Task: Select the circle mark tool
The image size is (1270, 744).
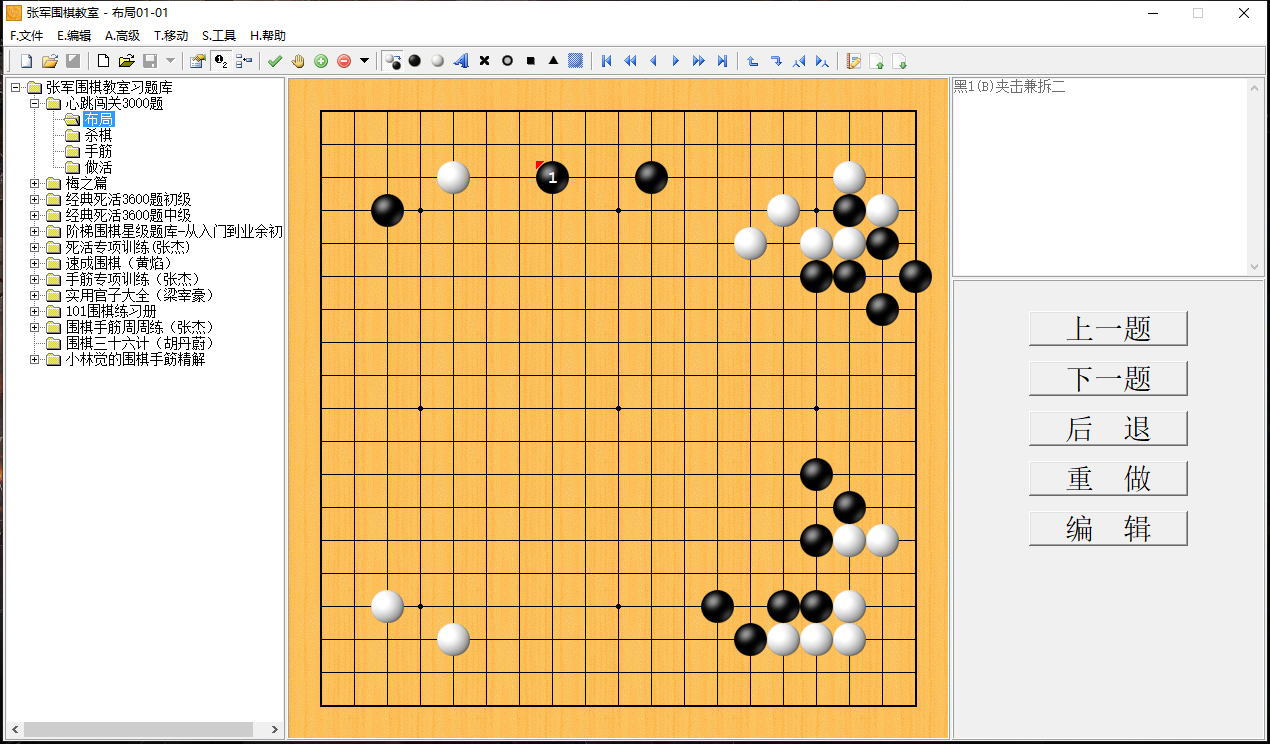Action: point(507,61)
